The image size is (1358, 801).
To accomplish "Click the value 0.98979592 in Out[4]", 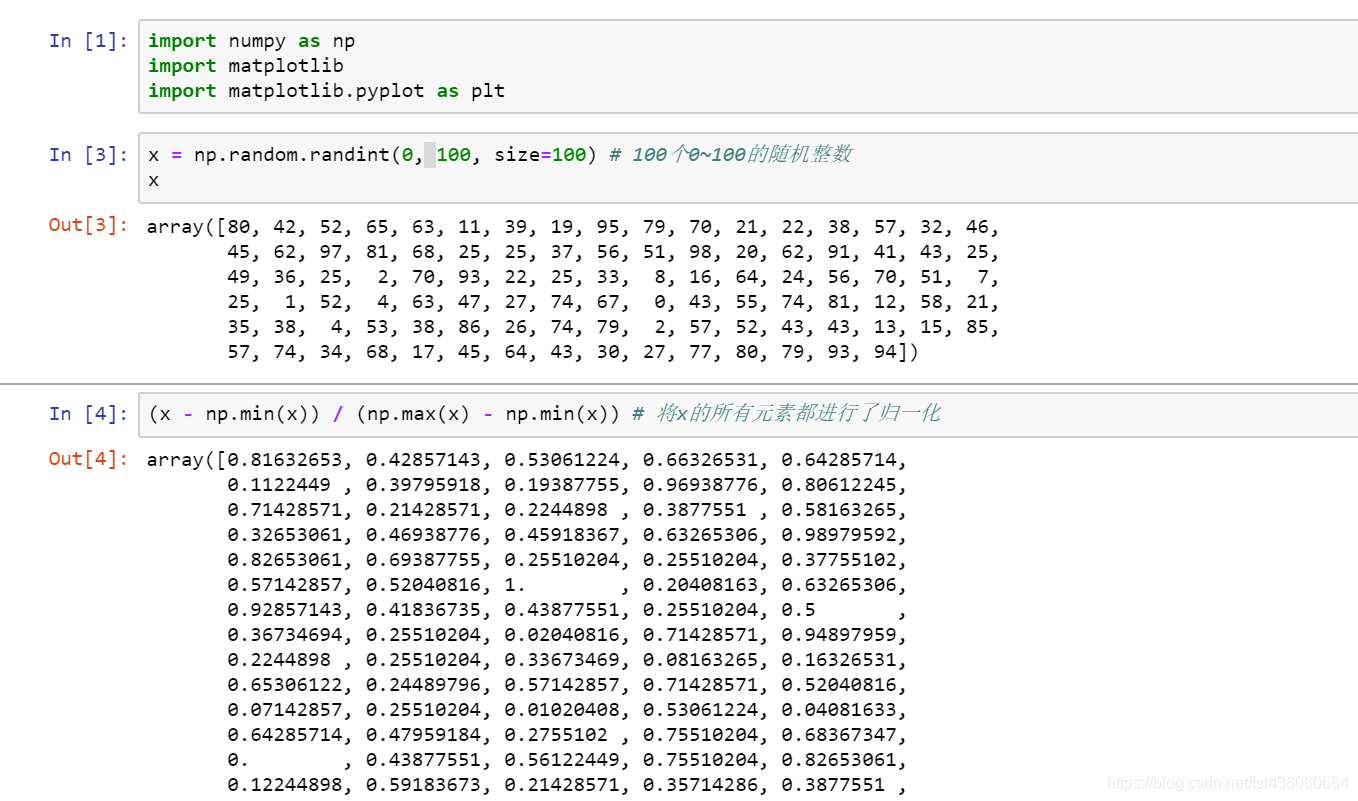I will 839,535.
